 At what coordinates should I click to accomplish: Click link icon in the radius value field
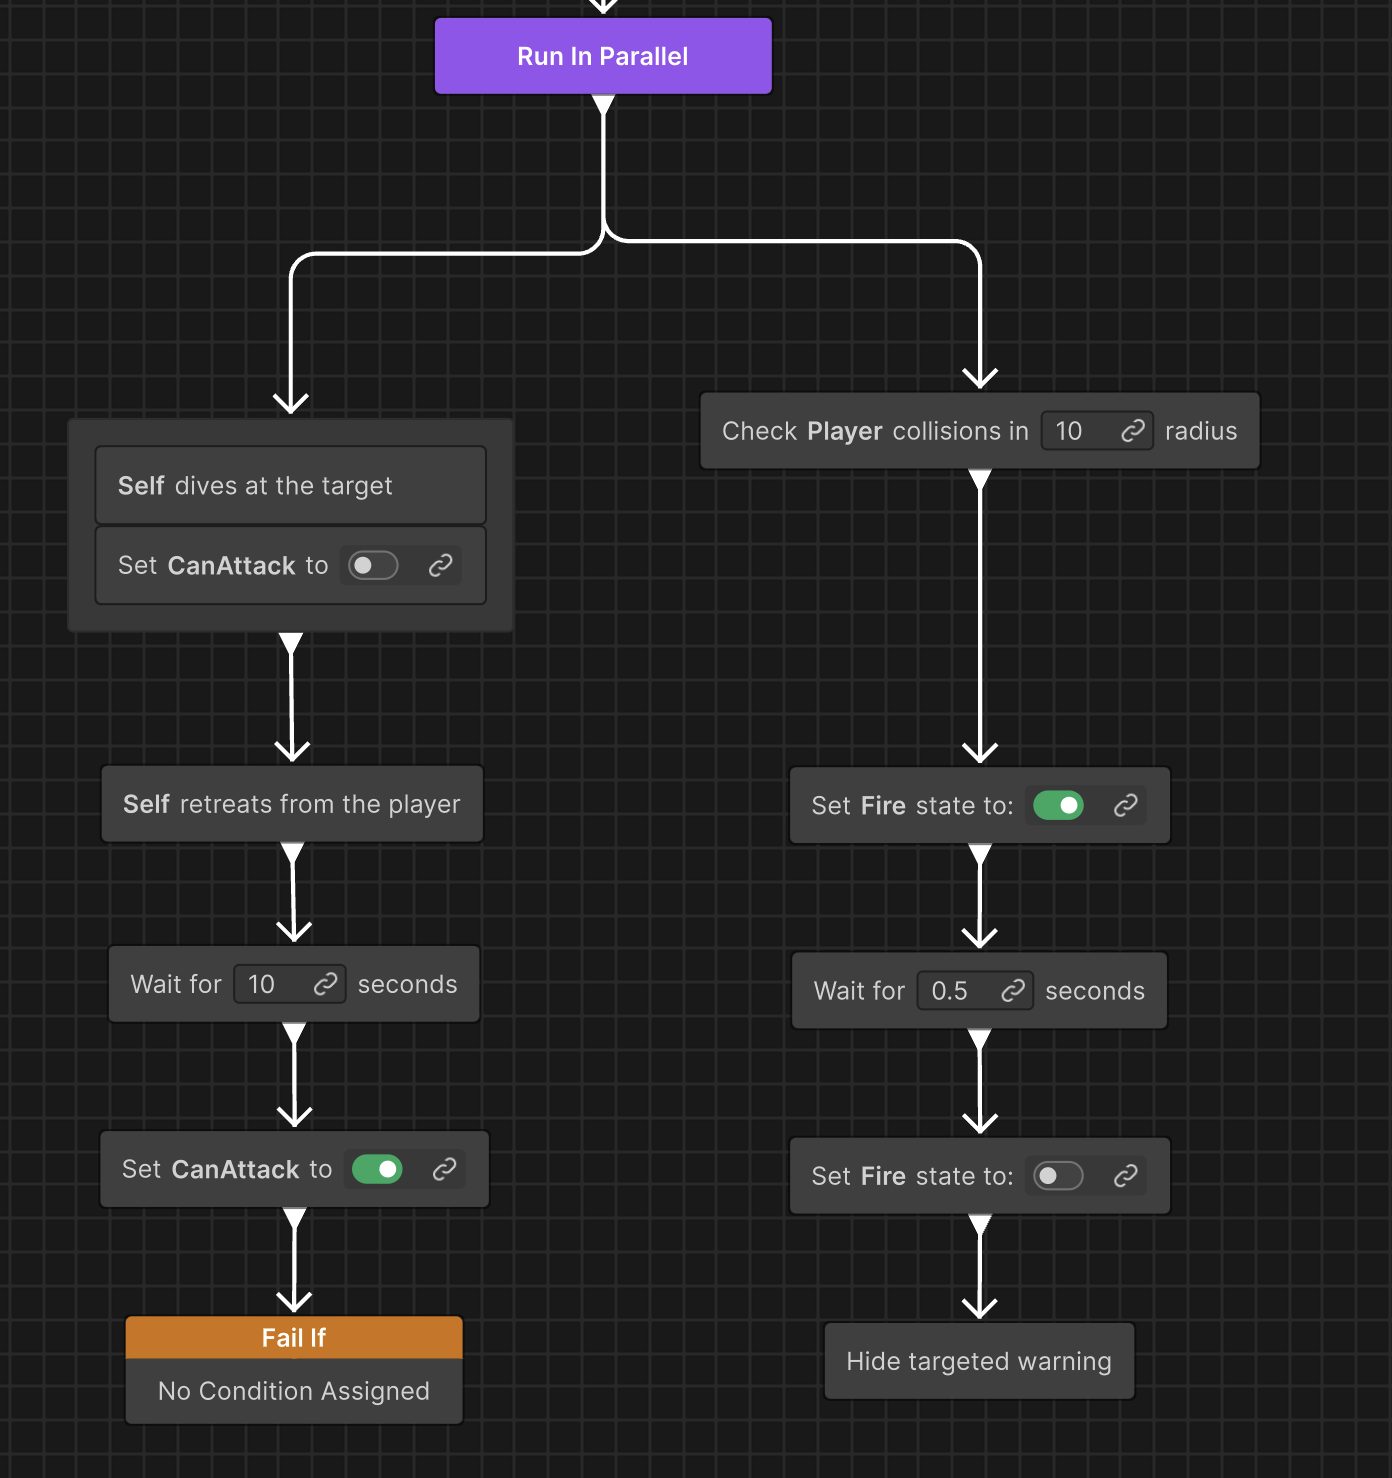(x=1132, y=431)
